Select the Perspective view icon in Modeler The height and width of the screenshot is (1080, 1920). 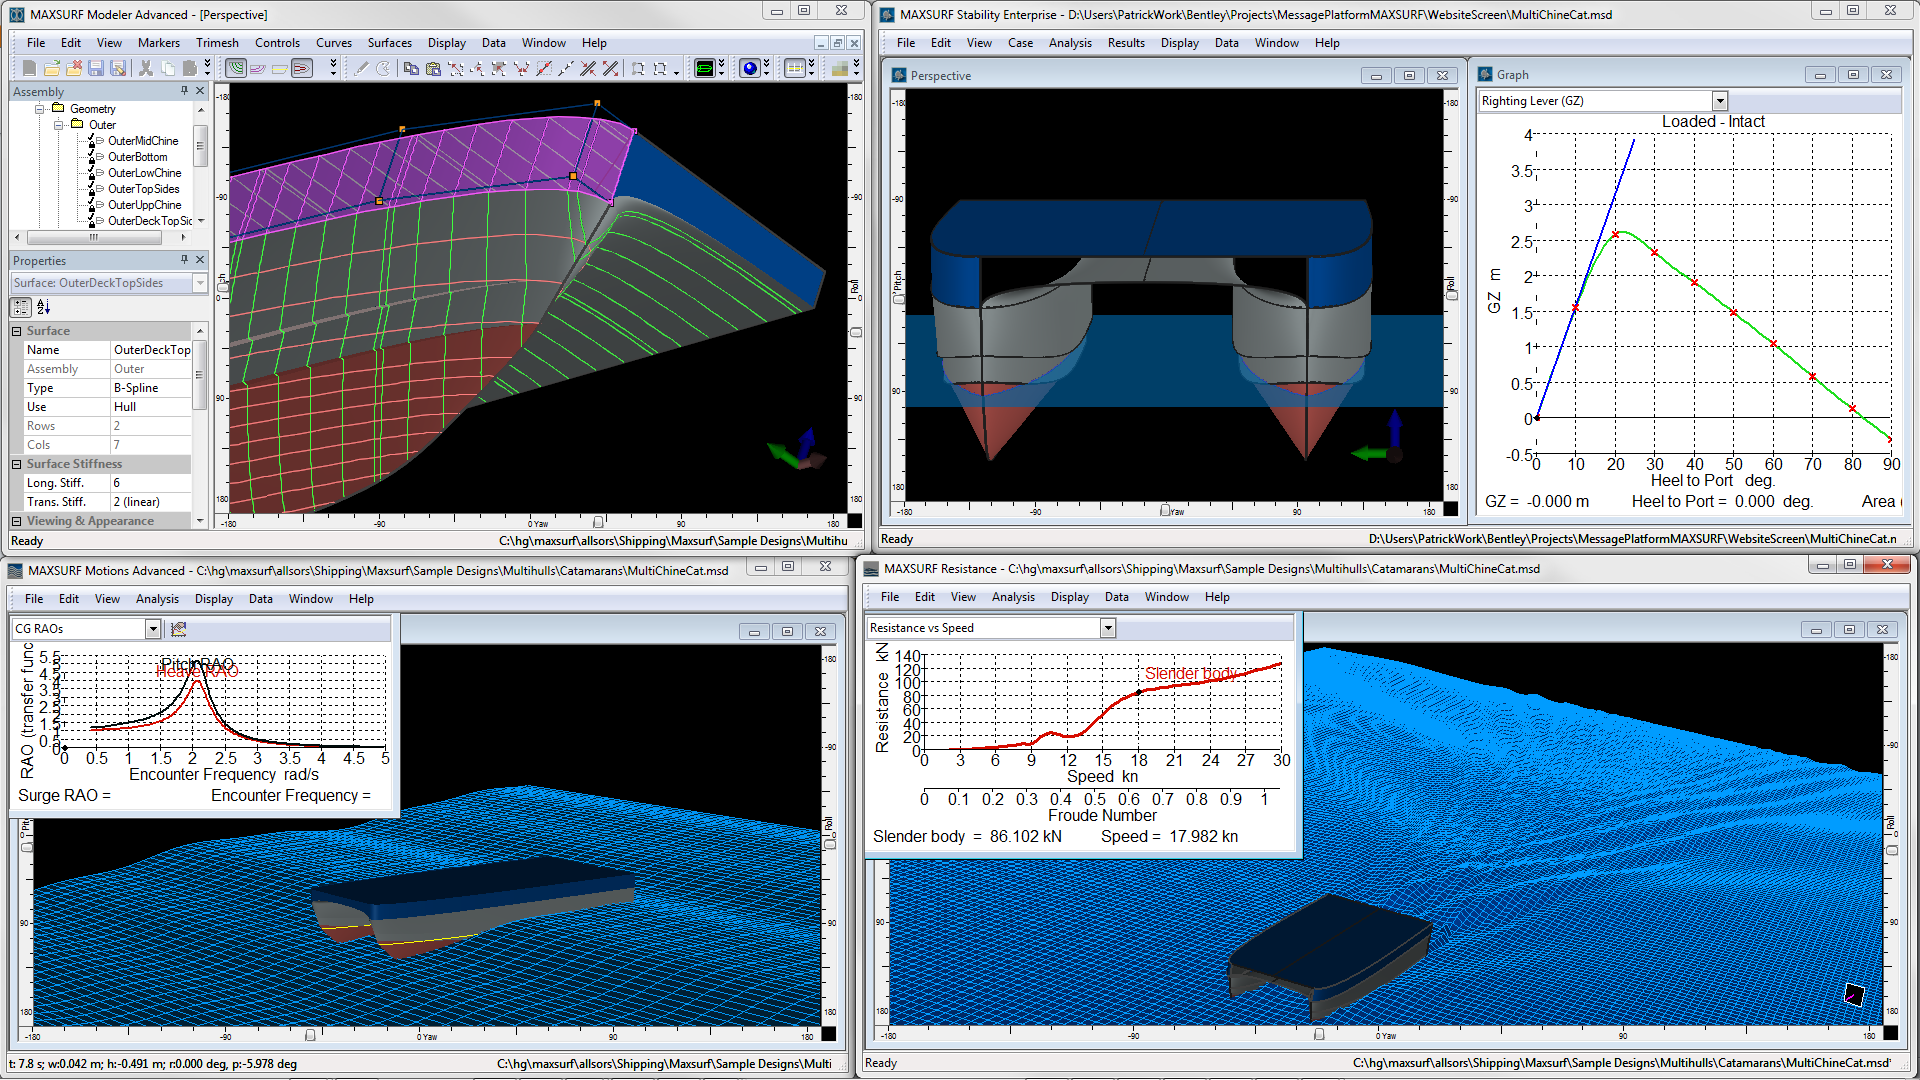tap(235, 68)
